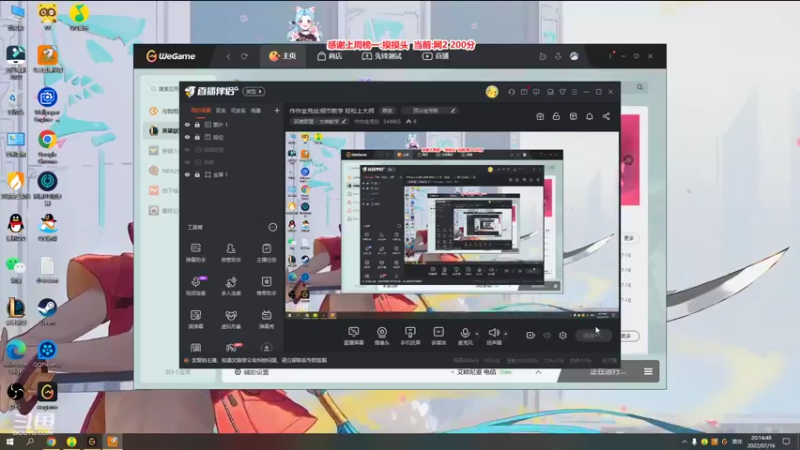Open the 虚拟形象 tool
800x450 pixels.
(231, 319)
